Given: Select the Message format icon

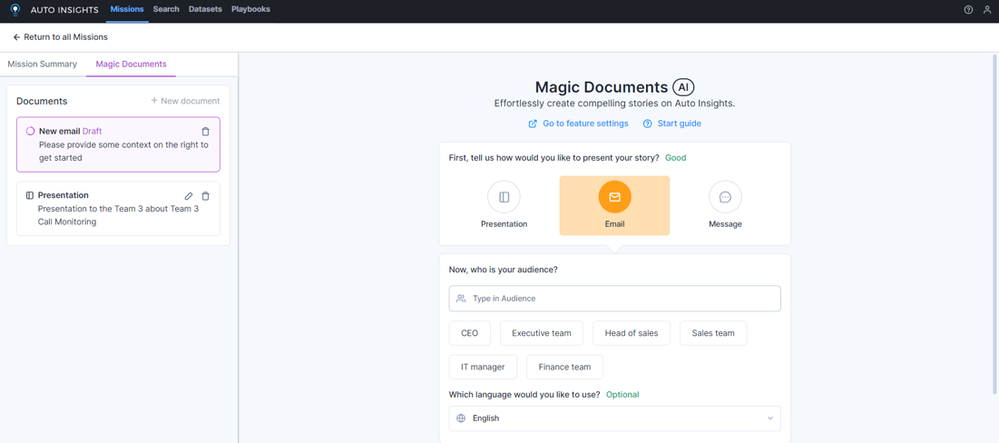Looking at the screenshot, I should pos(725,197).
